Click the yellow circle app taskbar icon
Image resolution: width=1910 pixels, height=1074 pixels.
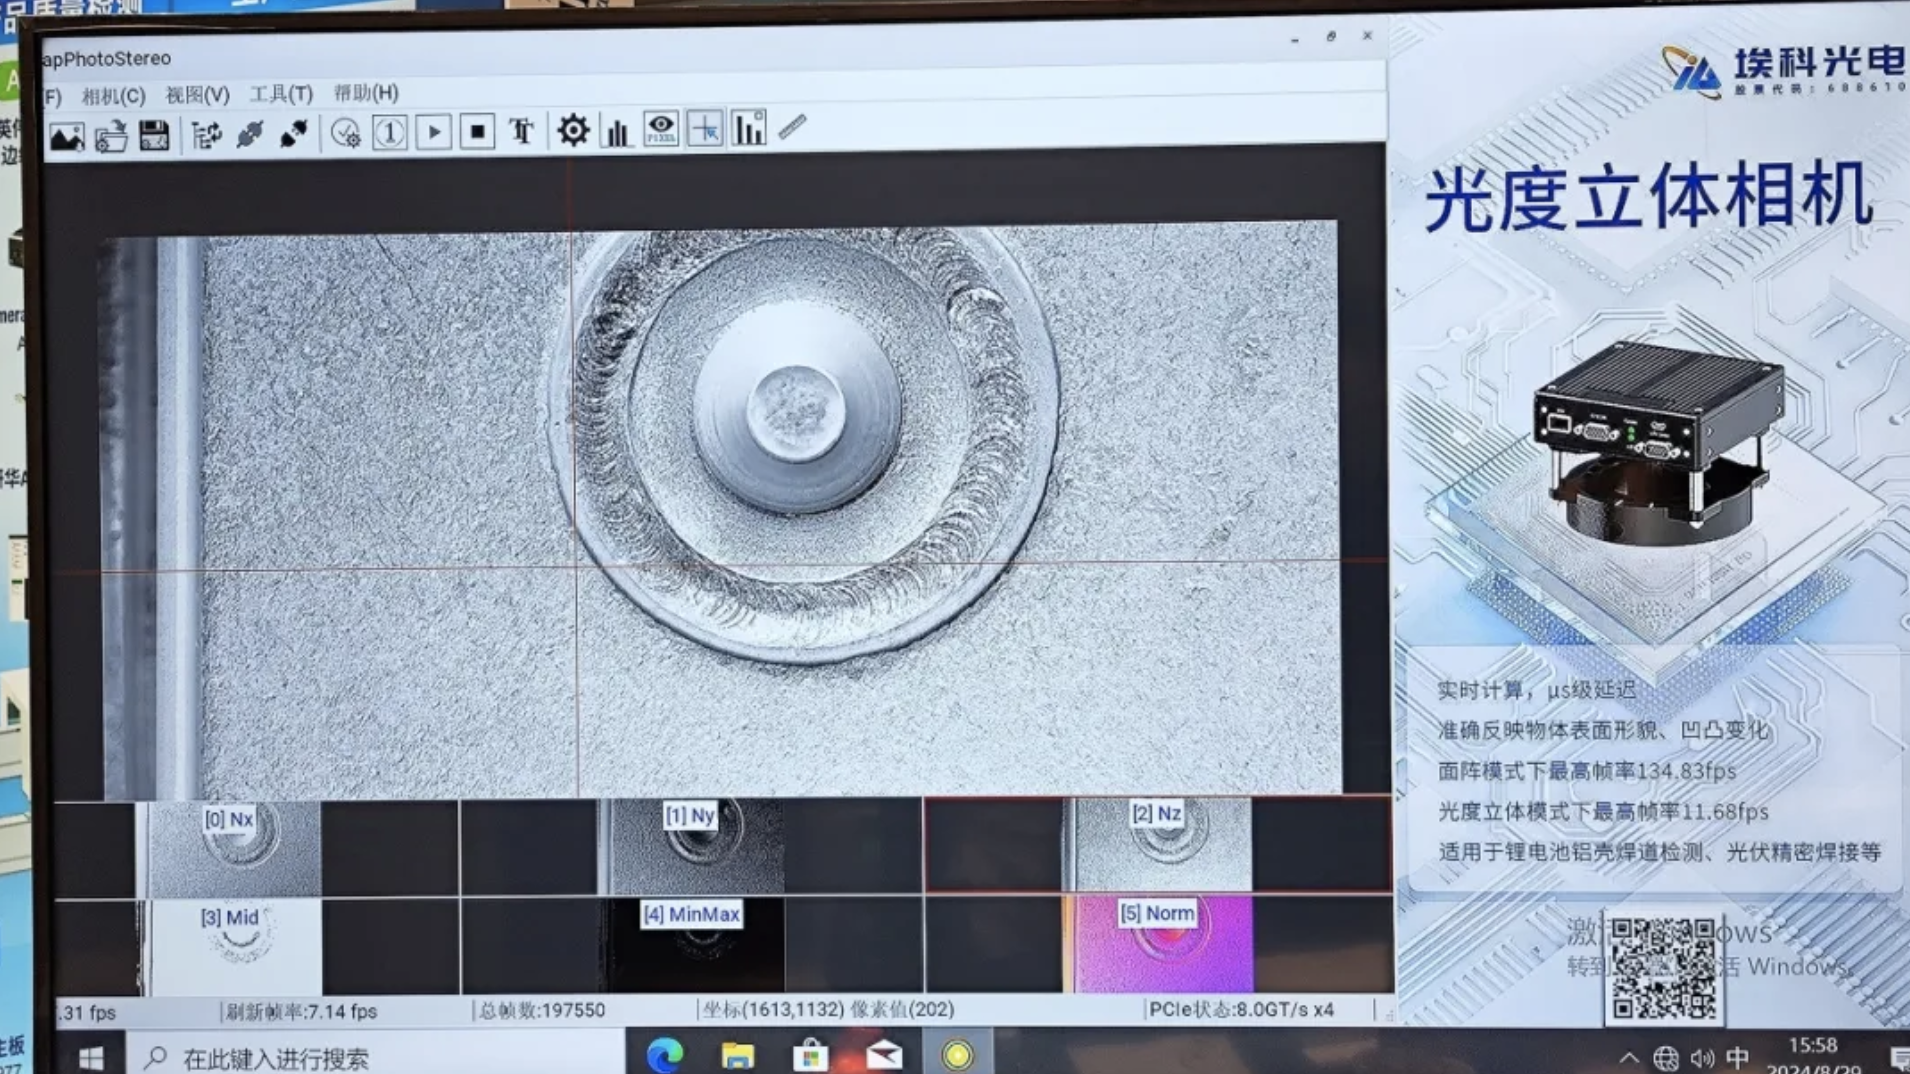click(x=957, y=1055)
